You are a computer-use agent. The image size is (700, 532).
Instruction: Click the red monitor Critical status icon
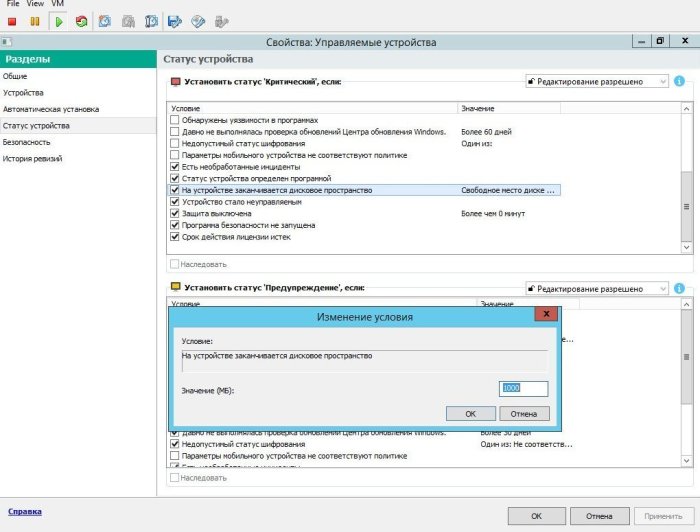point(175,82)
